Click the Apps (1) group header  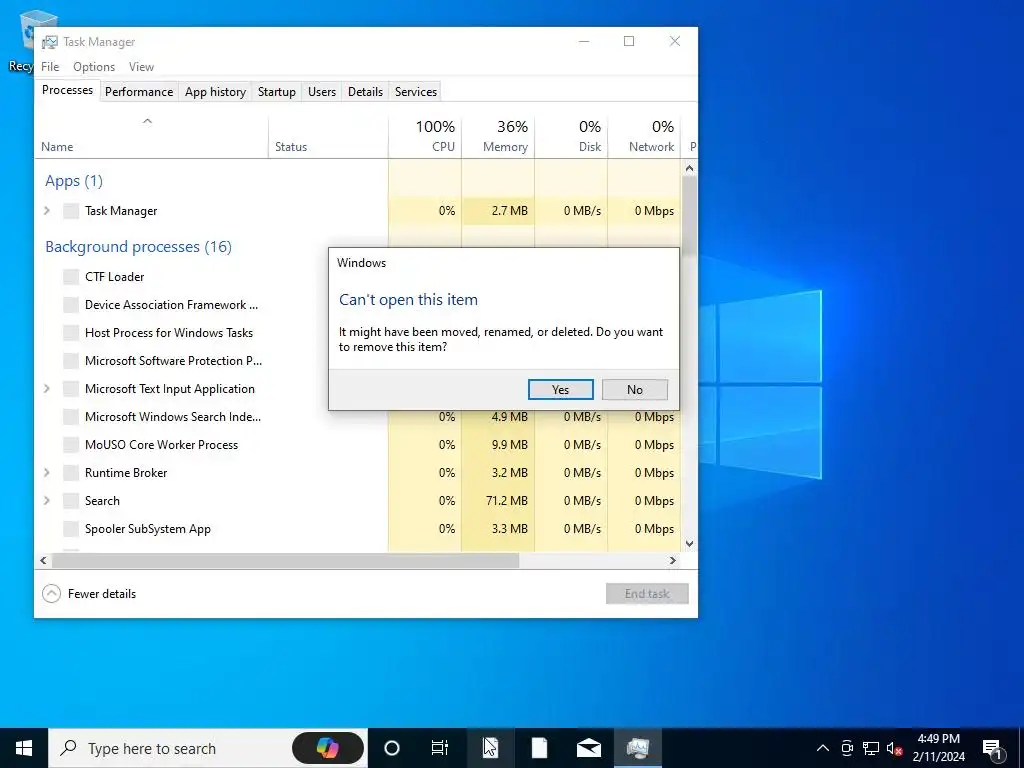(74, 181)
